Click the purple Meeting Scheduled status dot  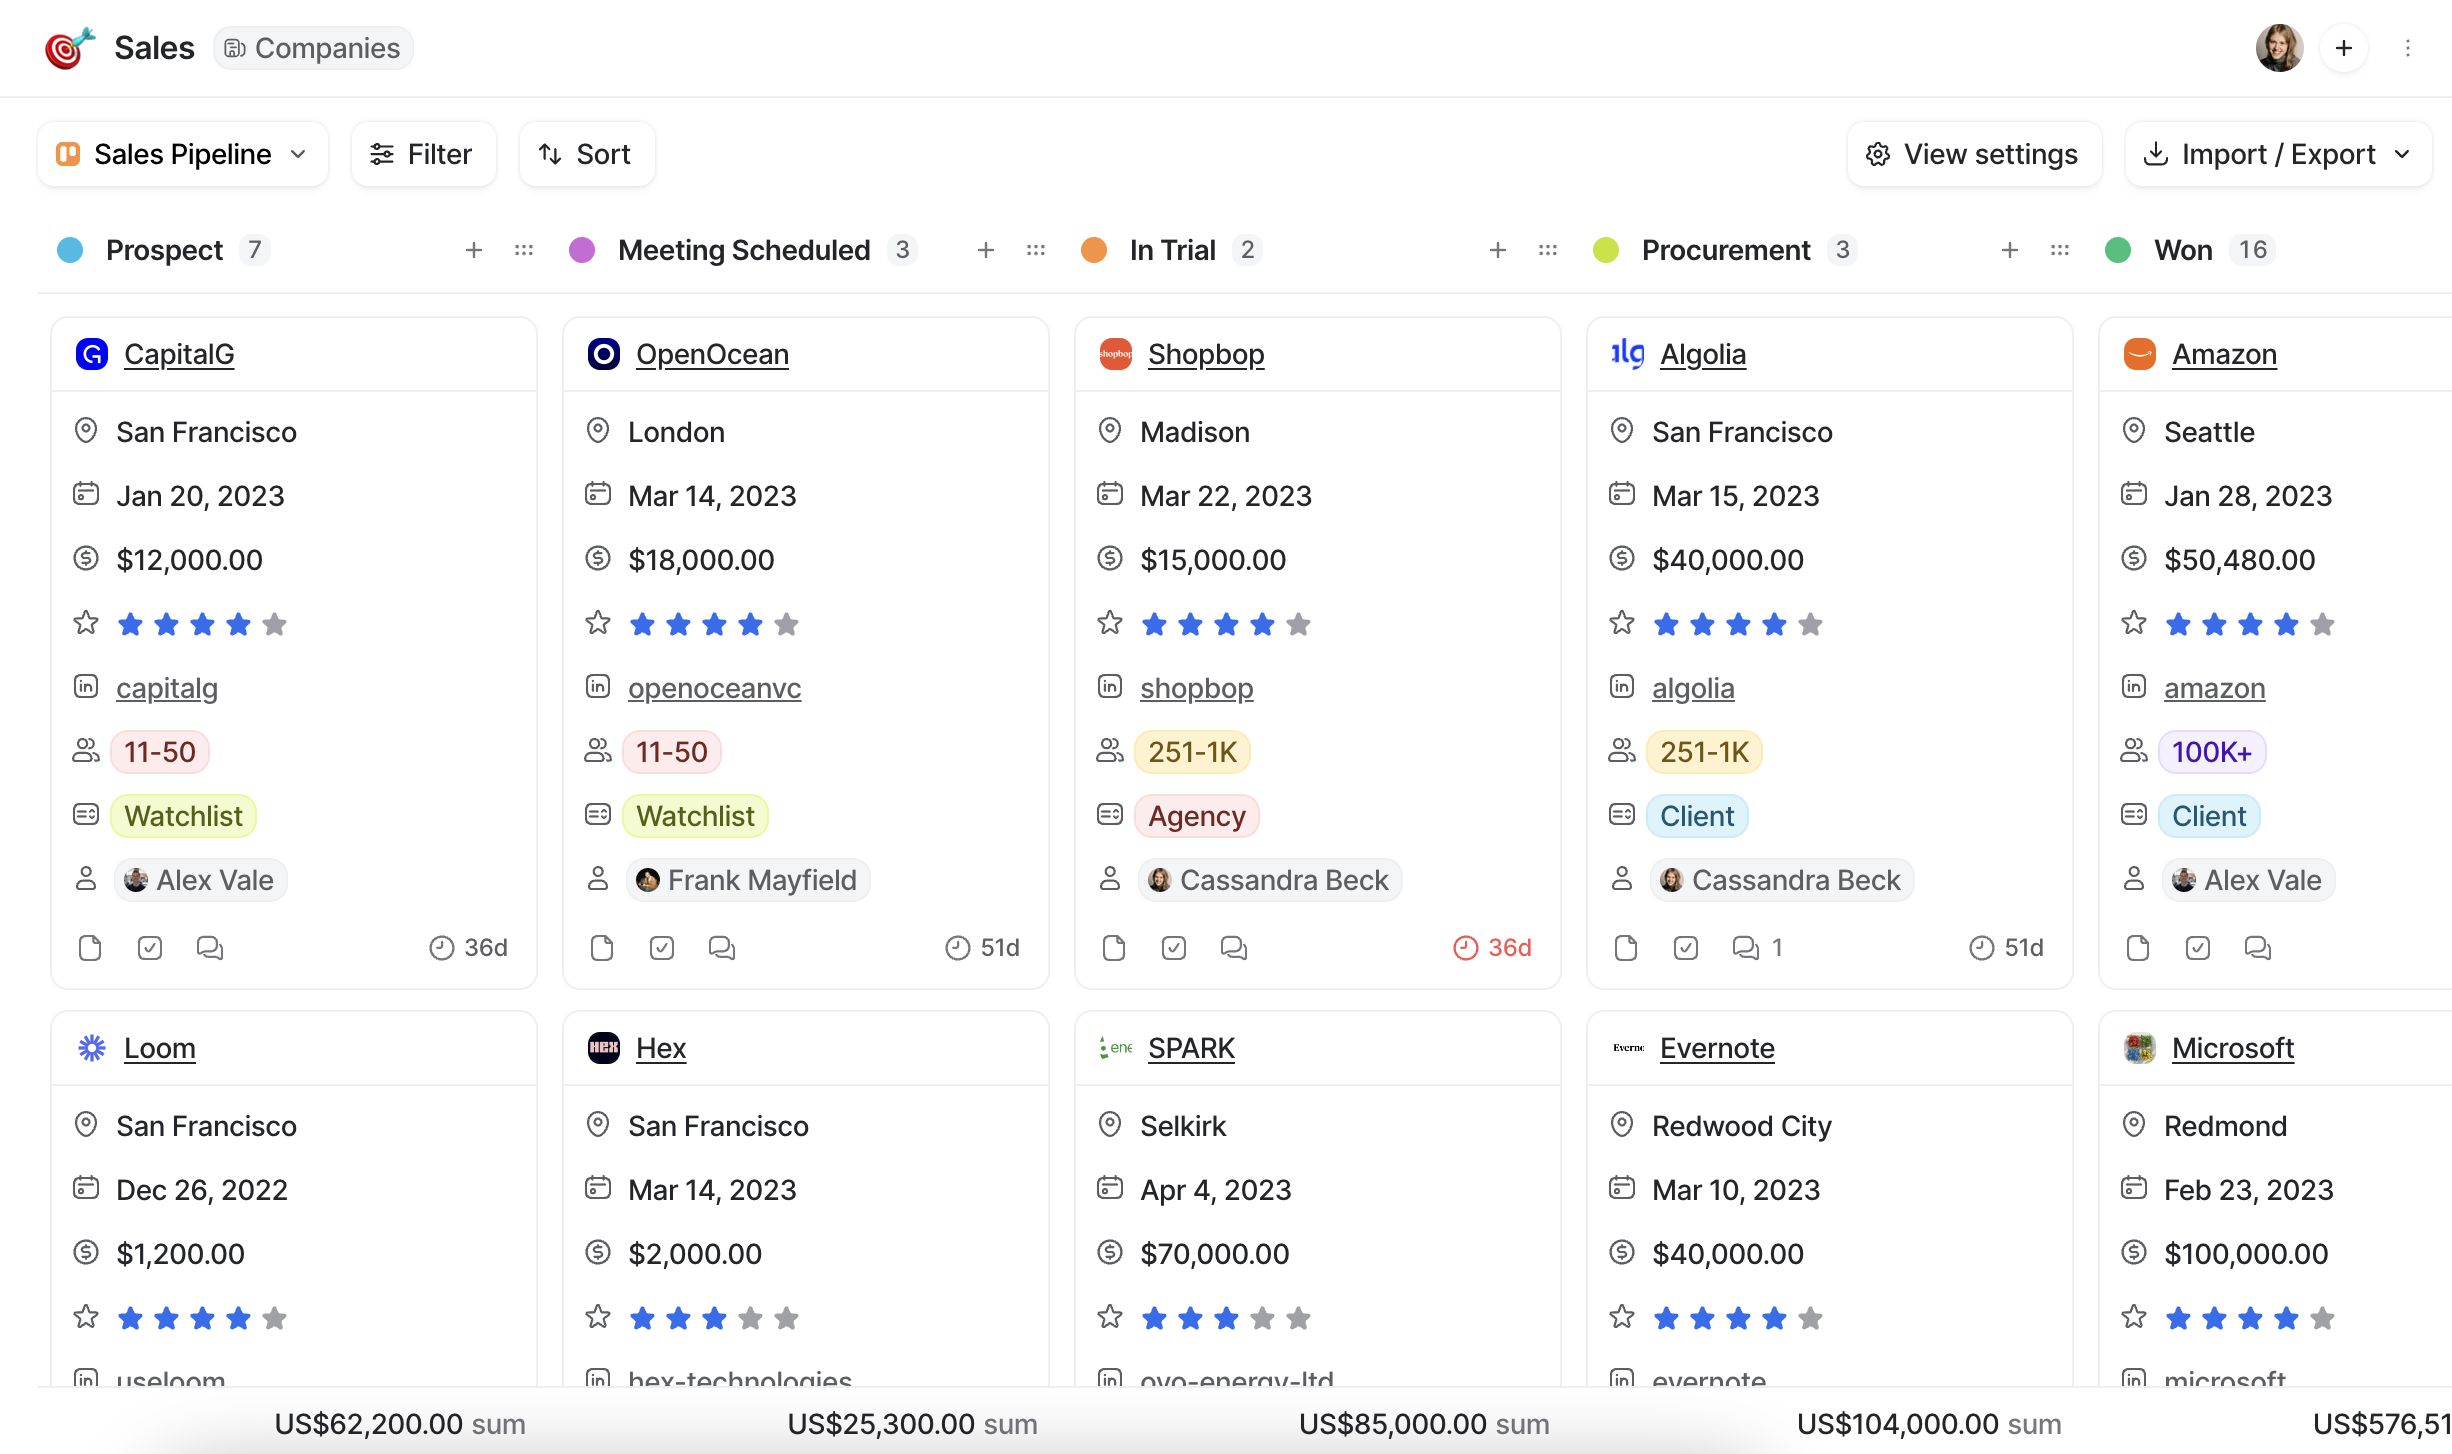tap(582, 250)
